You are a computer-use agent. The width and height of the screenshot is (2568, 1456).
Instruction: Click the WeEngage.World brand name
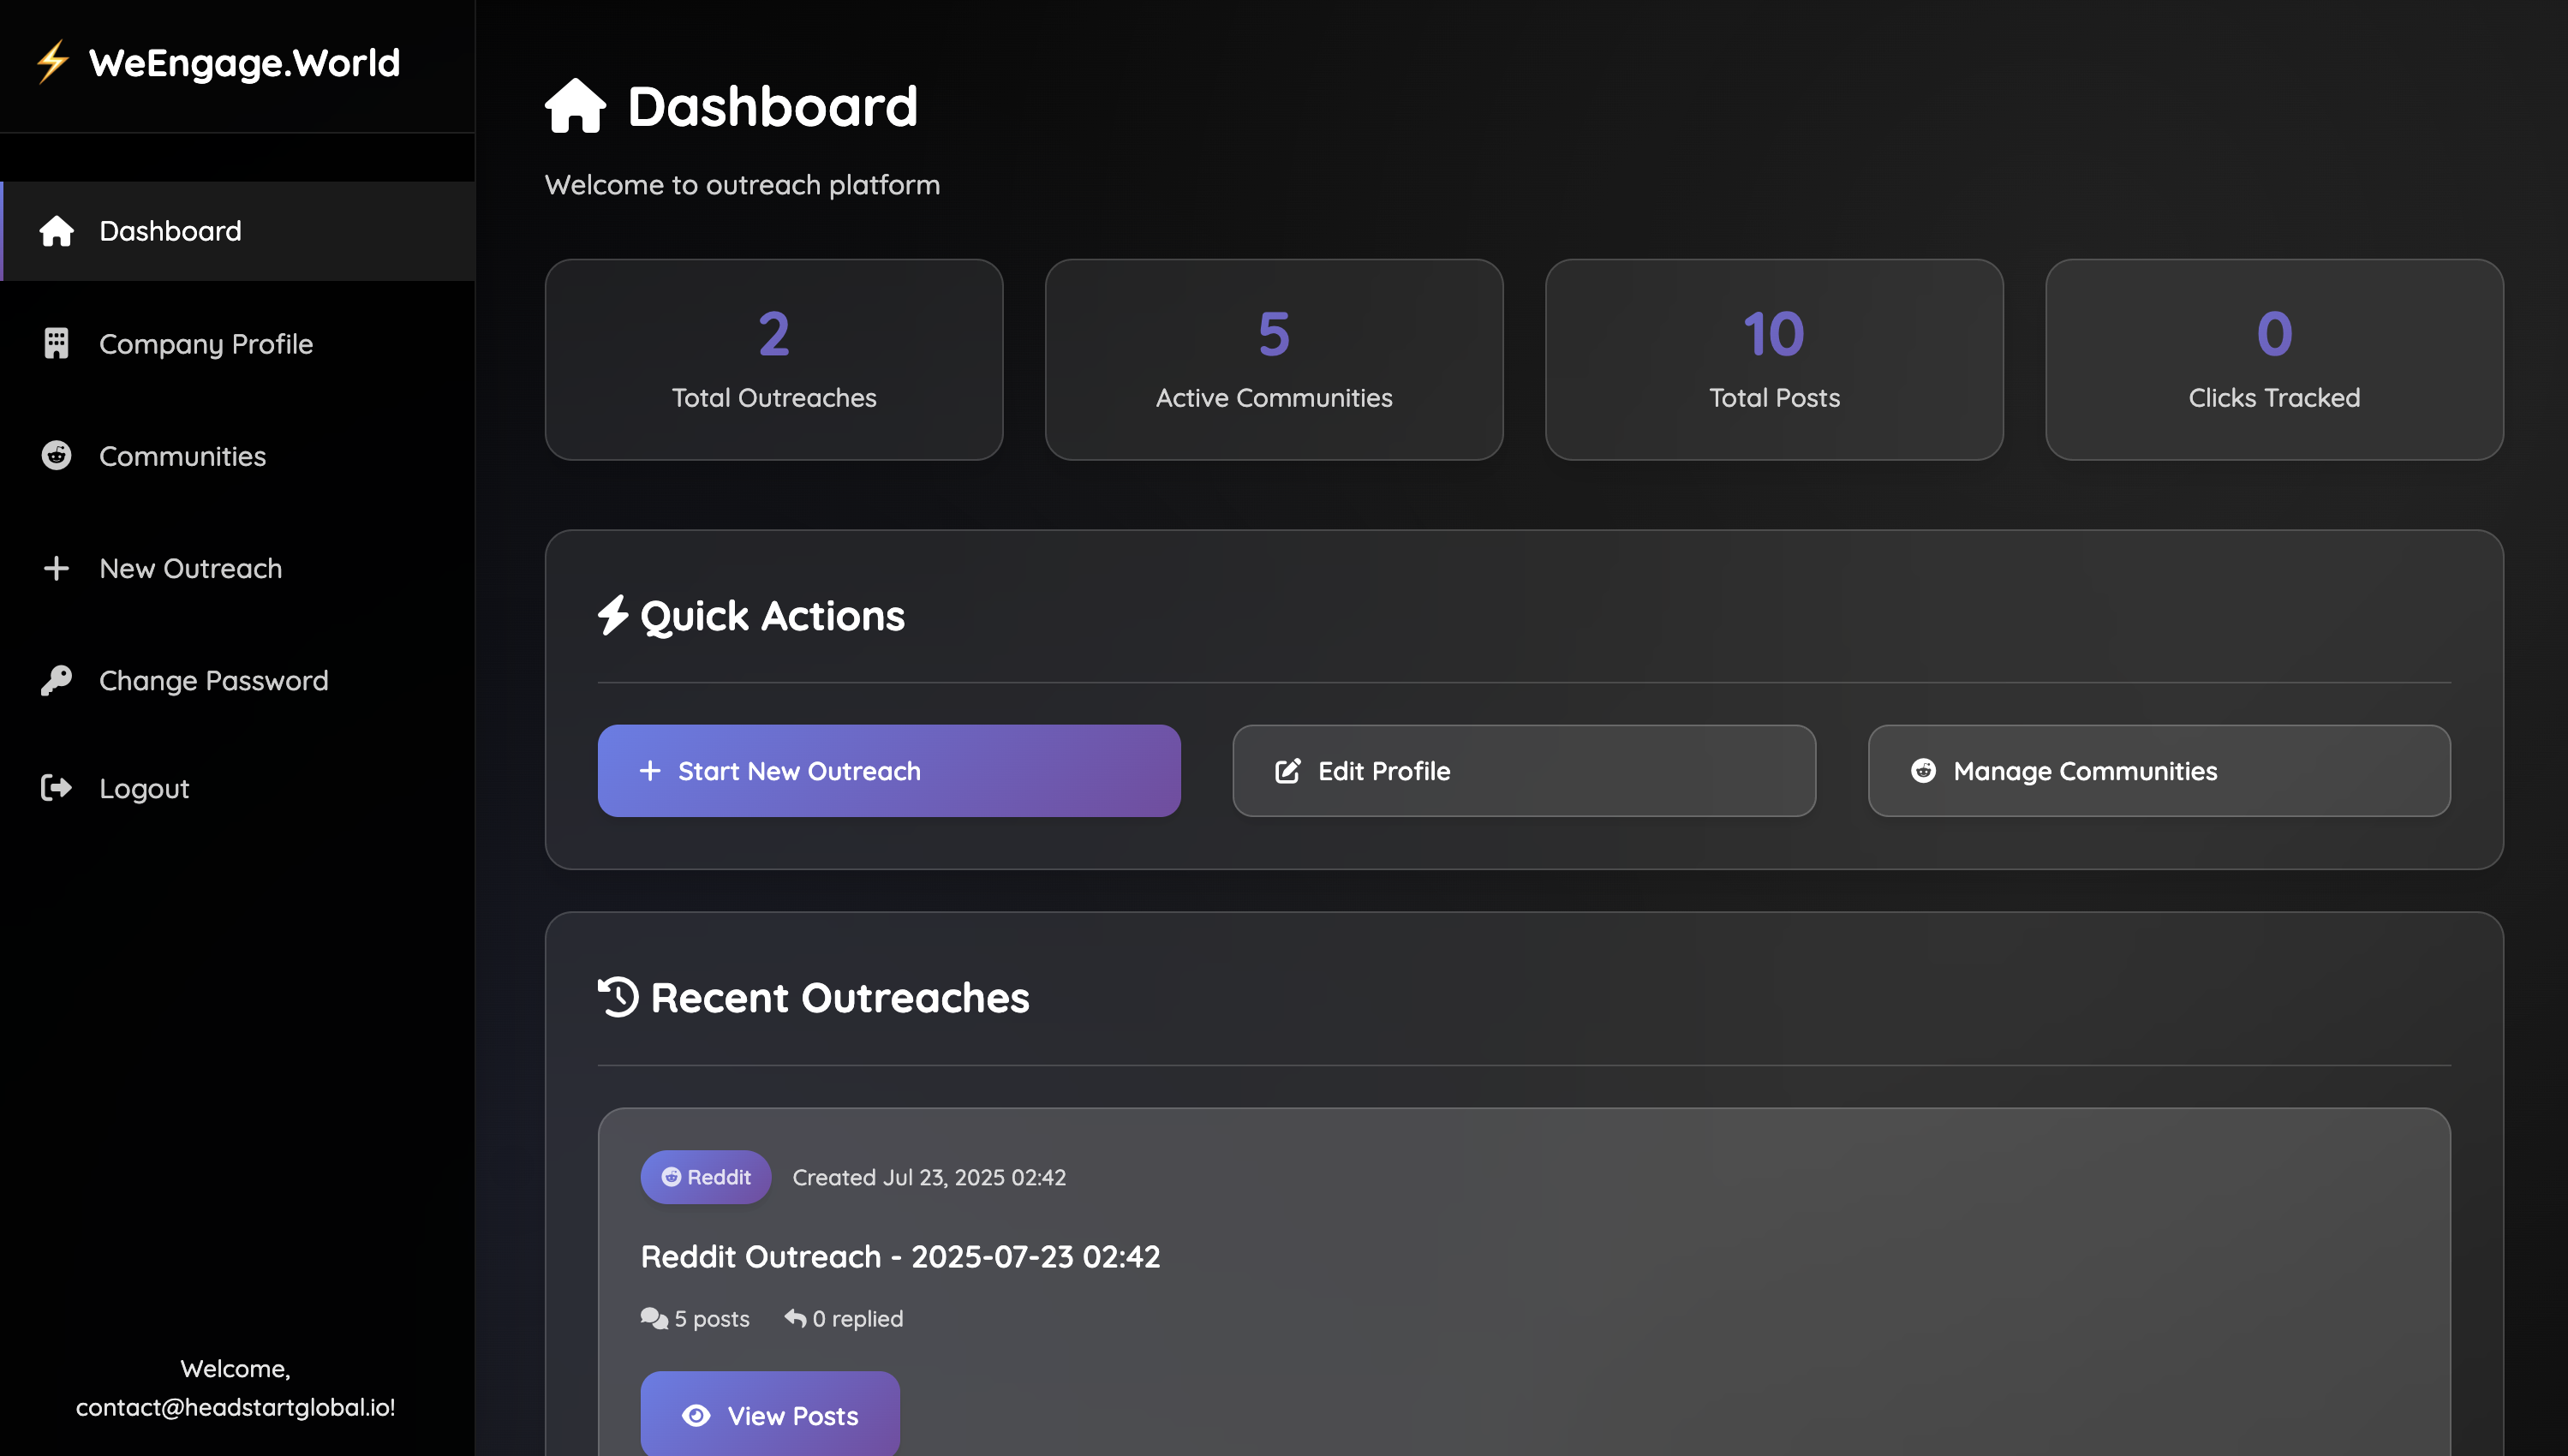click(244, 63)
